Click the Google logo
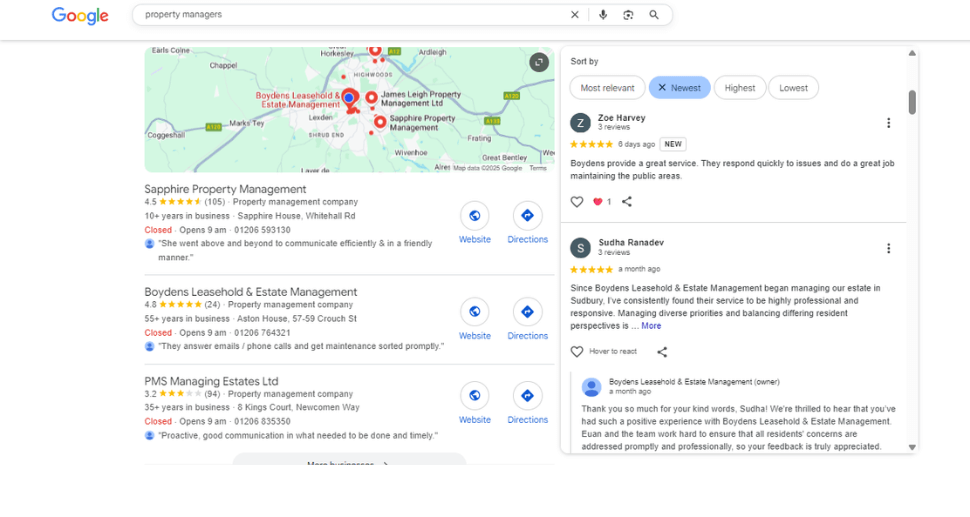 [80, 15]
